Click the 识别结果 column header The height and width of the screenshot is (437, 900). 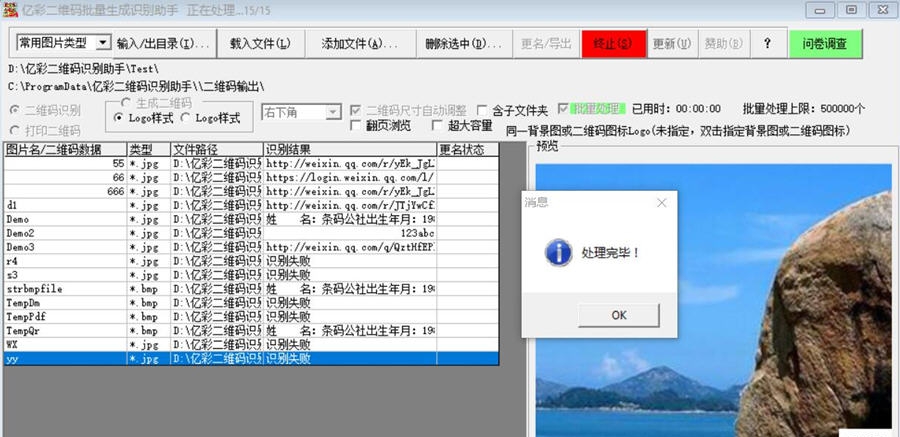pyautogui.click(x=350, y=150)
